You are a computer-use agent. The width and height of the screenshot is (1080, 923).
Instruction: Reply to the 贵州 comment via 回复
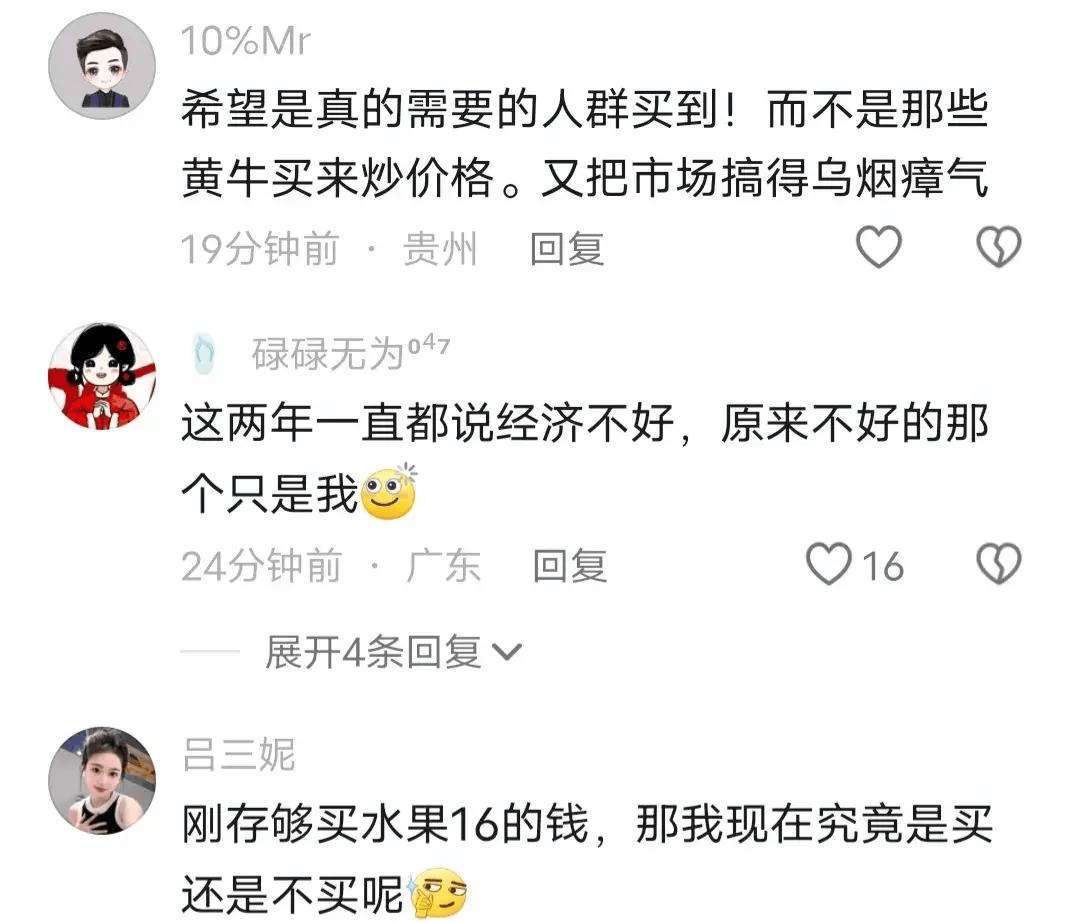pos(567,249)
